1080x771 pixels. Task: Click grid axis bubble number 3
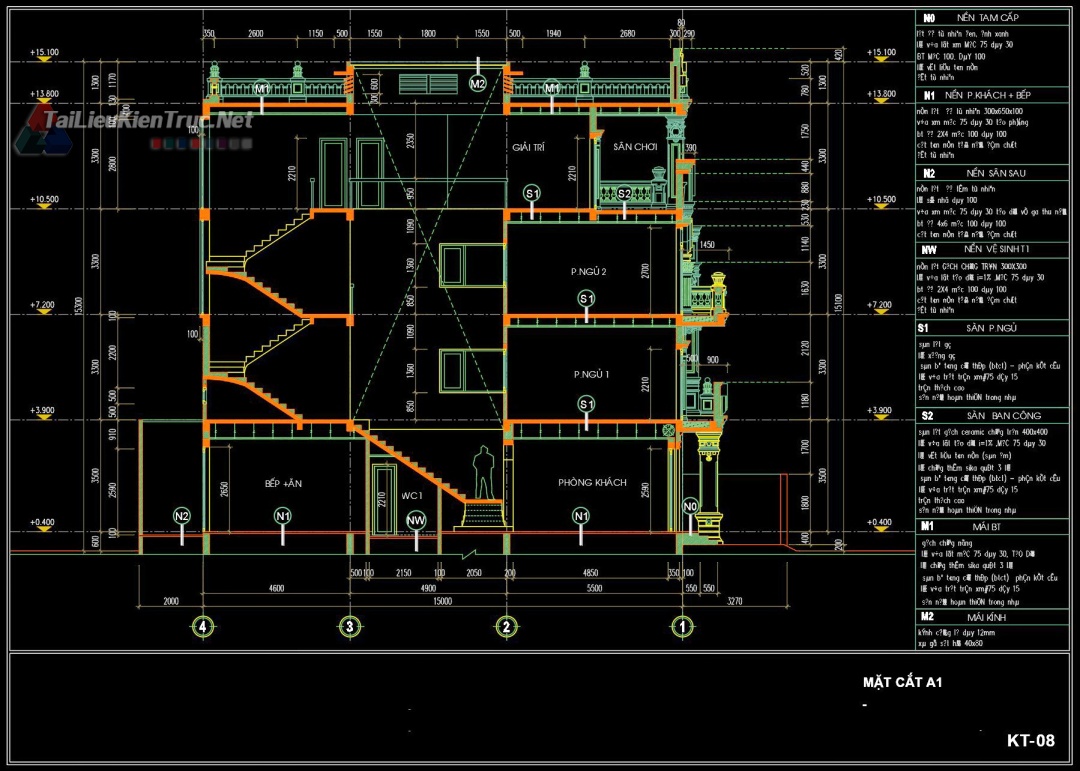pos(349,627)
